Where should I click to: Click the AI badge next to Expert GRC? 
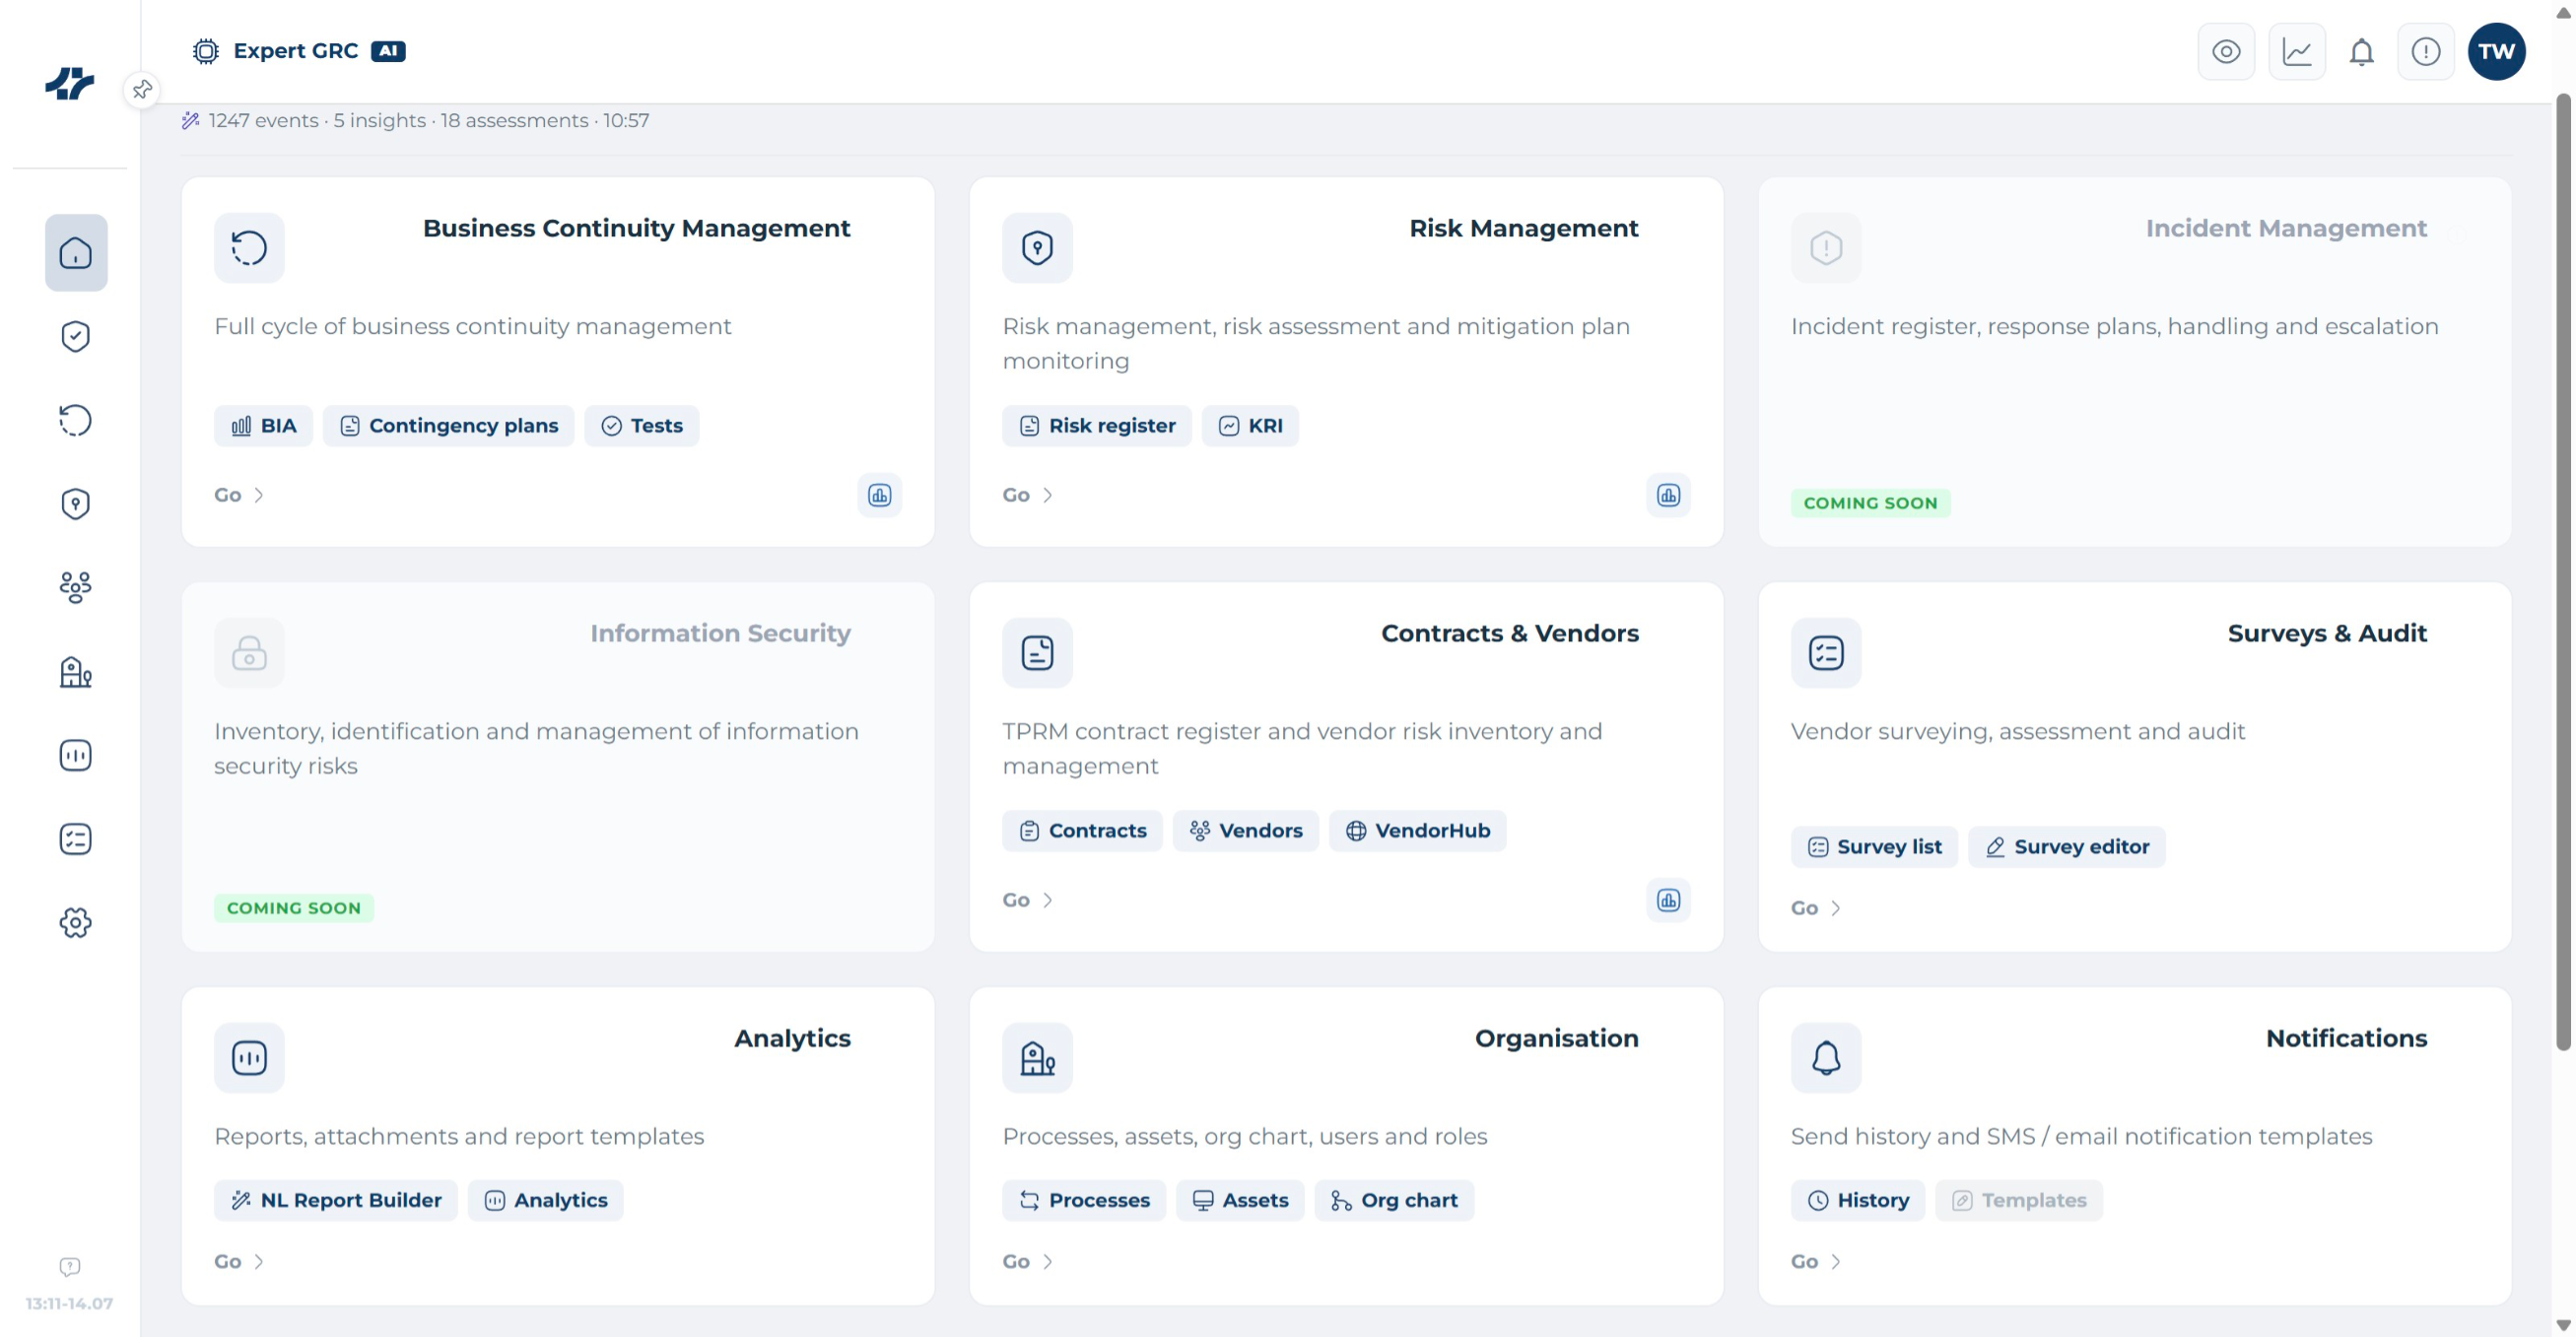(x=388, y=51)
